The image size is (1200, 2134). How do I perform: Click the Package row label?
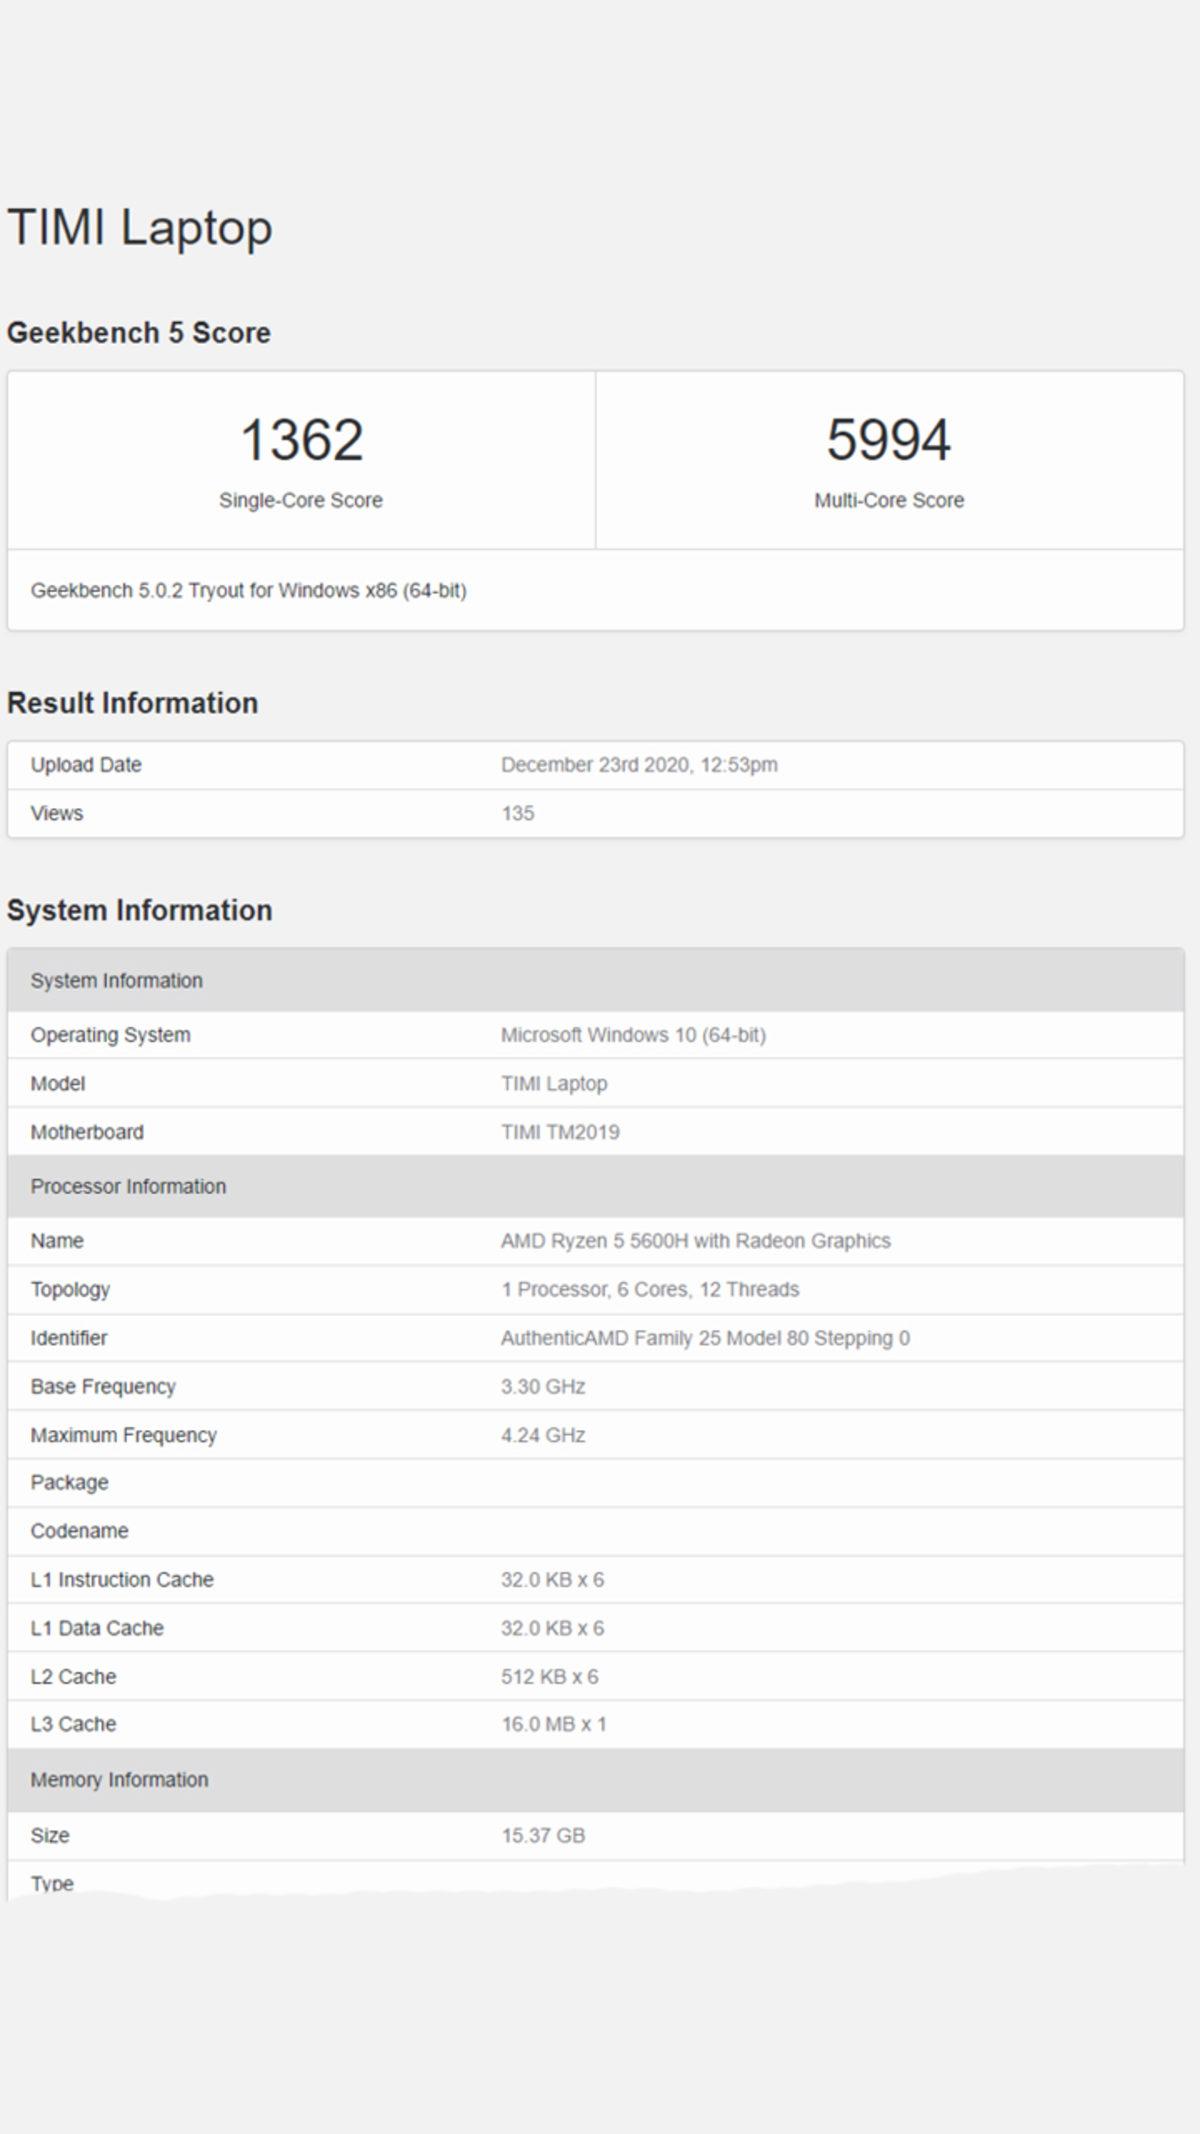69,1483
